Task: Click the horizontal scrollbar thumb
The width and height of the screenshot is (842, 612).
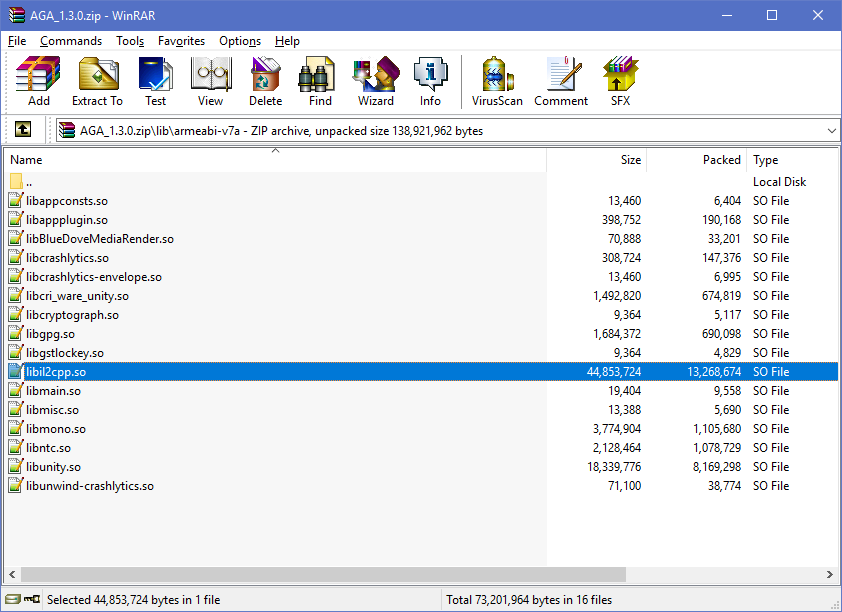Action: (x=323, y=574)
